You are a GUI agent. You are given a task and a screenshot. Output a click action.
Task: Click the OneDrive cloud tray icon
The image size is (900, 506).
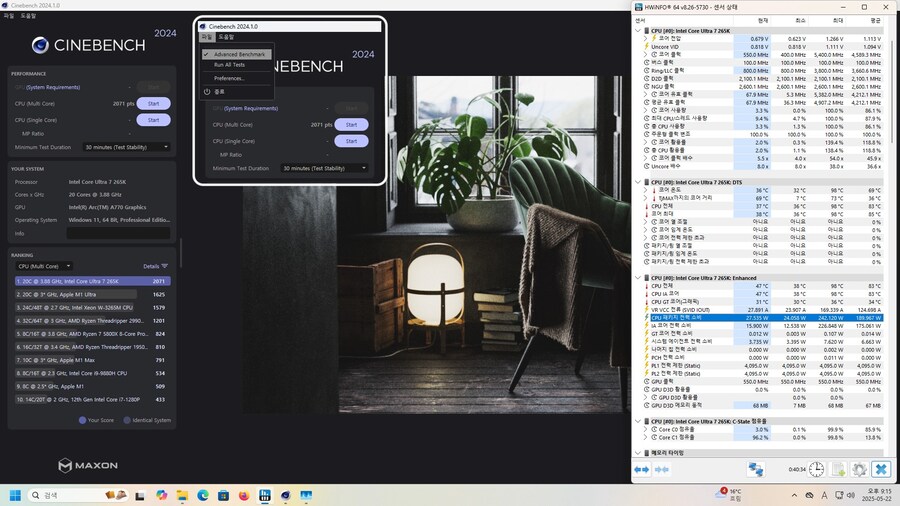[809, 495]
